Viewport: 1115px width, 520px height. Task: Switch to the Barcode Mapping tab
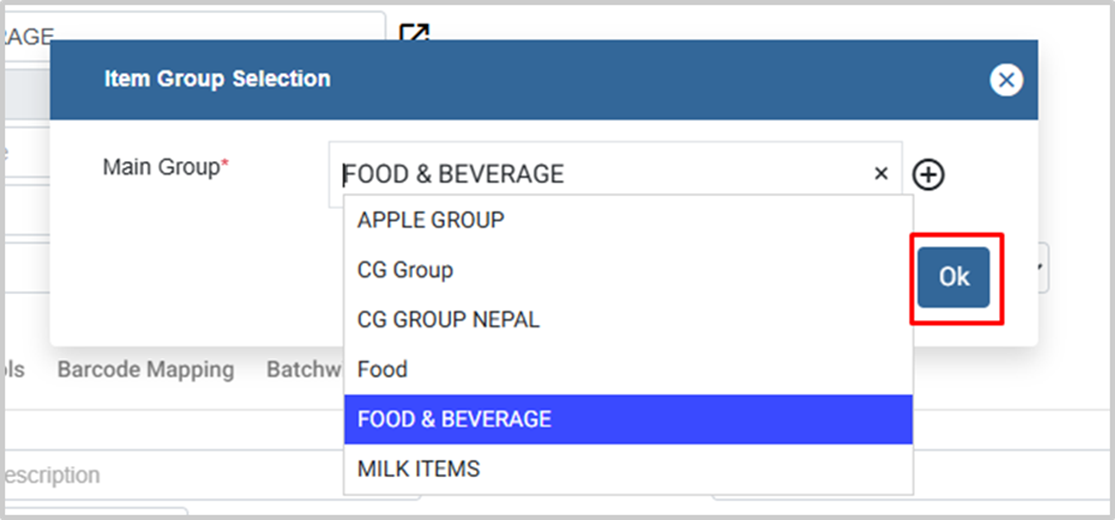(x=146, y=370)
